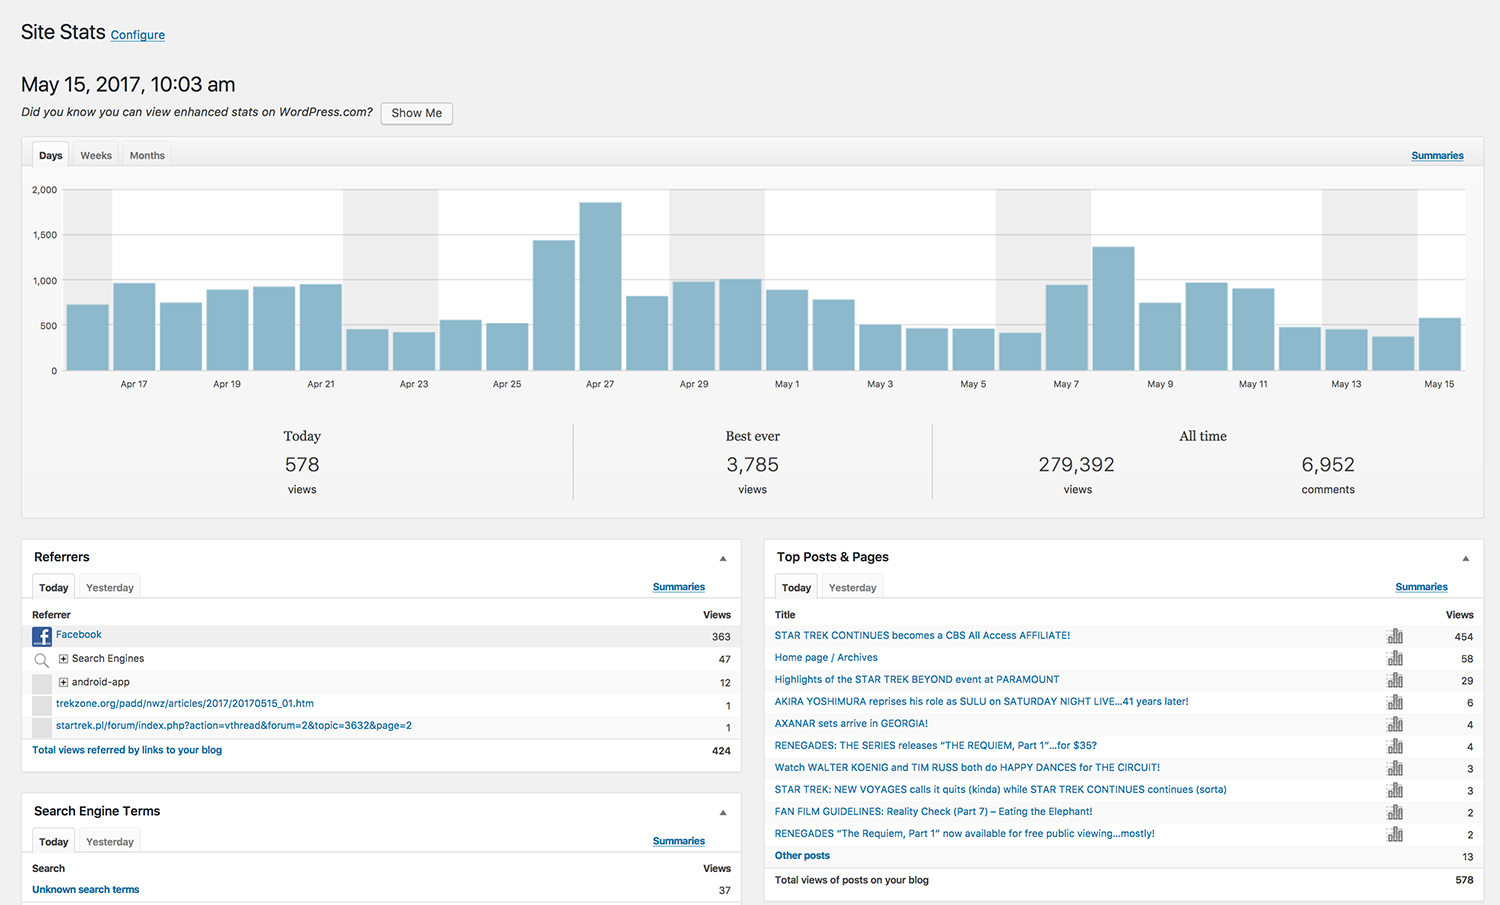Click the Apr 27 peak bar
The width and height of the screenshot is (1500, 905).
pos(600,286)
